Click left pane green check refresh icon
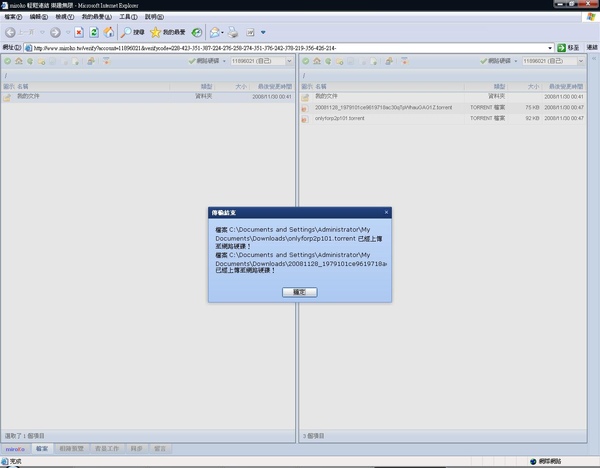The height and width of the screenshot is (468, 600). (x=8, y=61)
